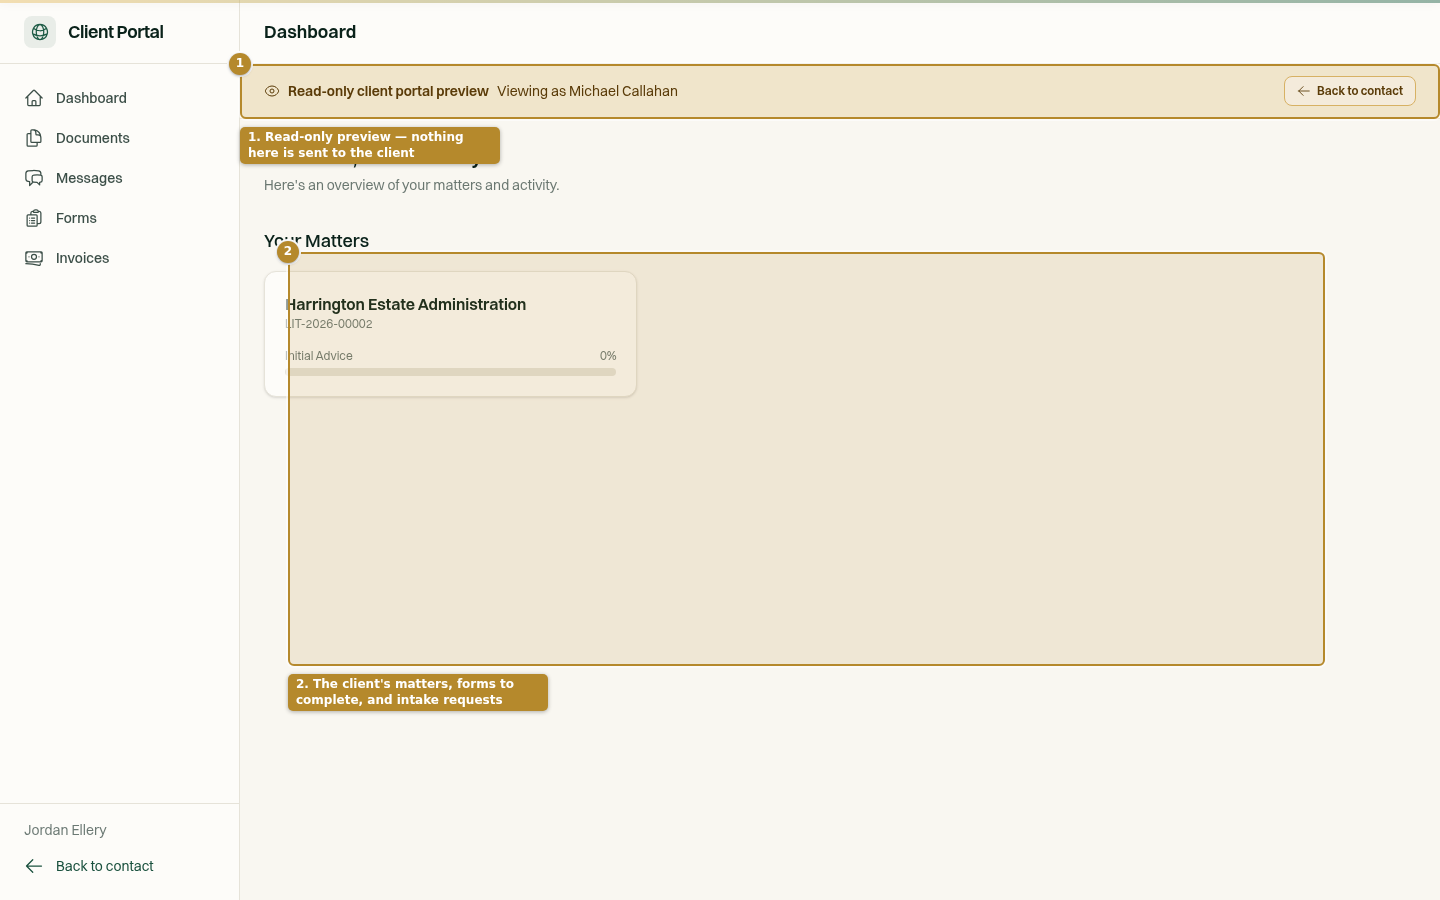Click the Invoices banknote icon

34,258
